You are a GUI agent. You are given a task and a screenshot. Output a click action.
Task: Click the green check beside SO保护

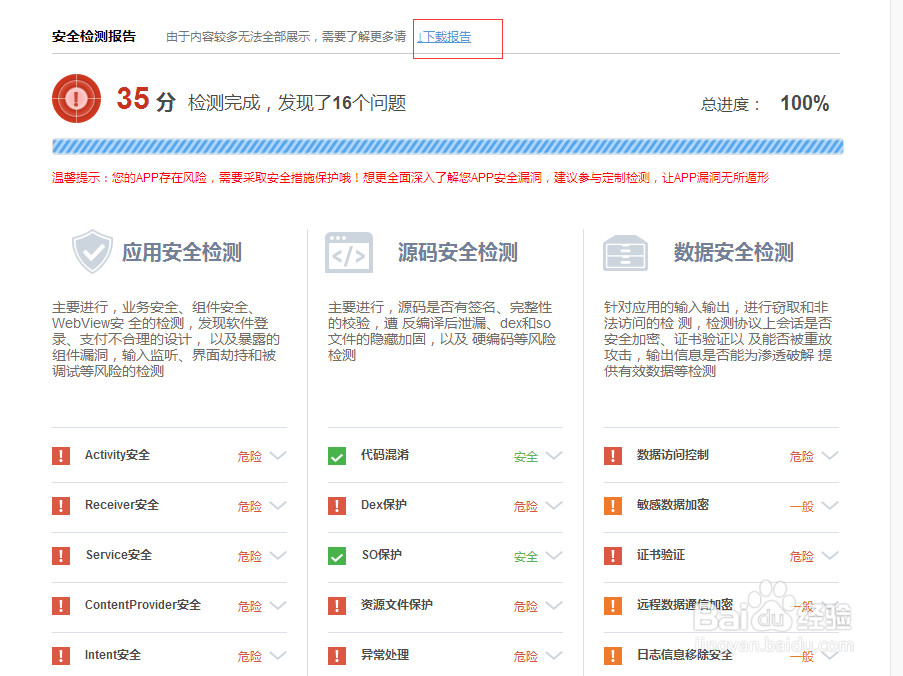[336, 555]
